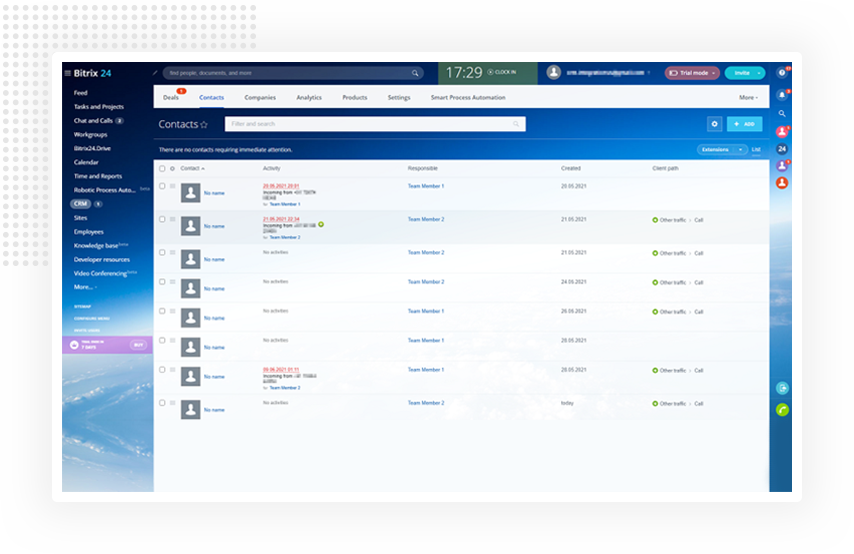Open Smart Process Automation tab
854x554 pixels.
tap(468, 98)
